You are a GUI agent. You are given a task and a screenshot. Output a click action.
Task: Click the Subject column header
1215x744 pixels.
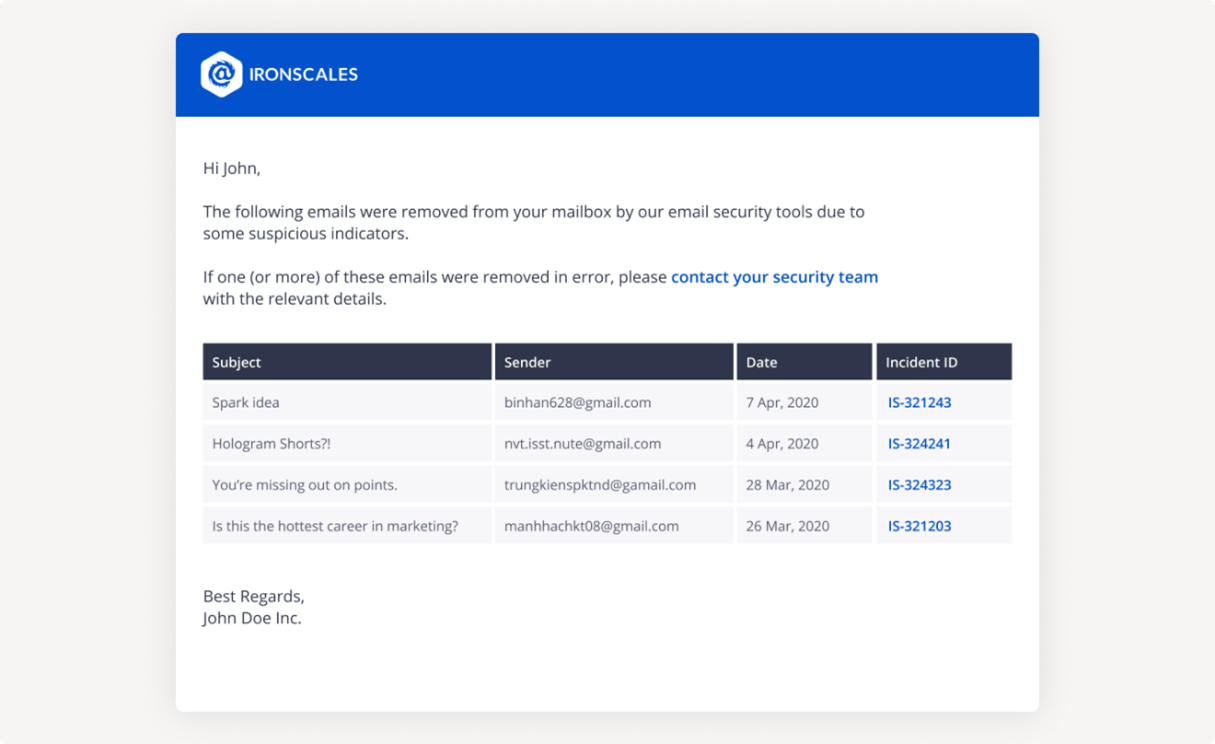[x=347, y=362]
